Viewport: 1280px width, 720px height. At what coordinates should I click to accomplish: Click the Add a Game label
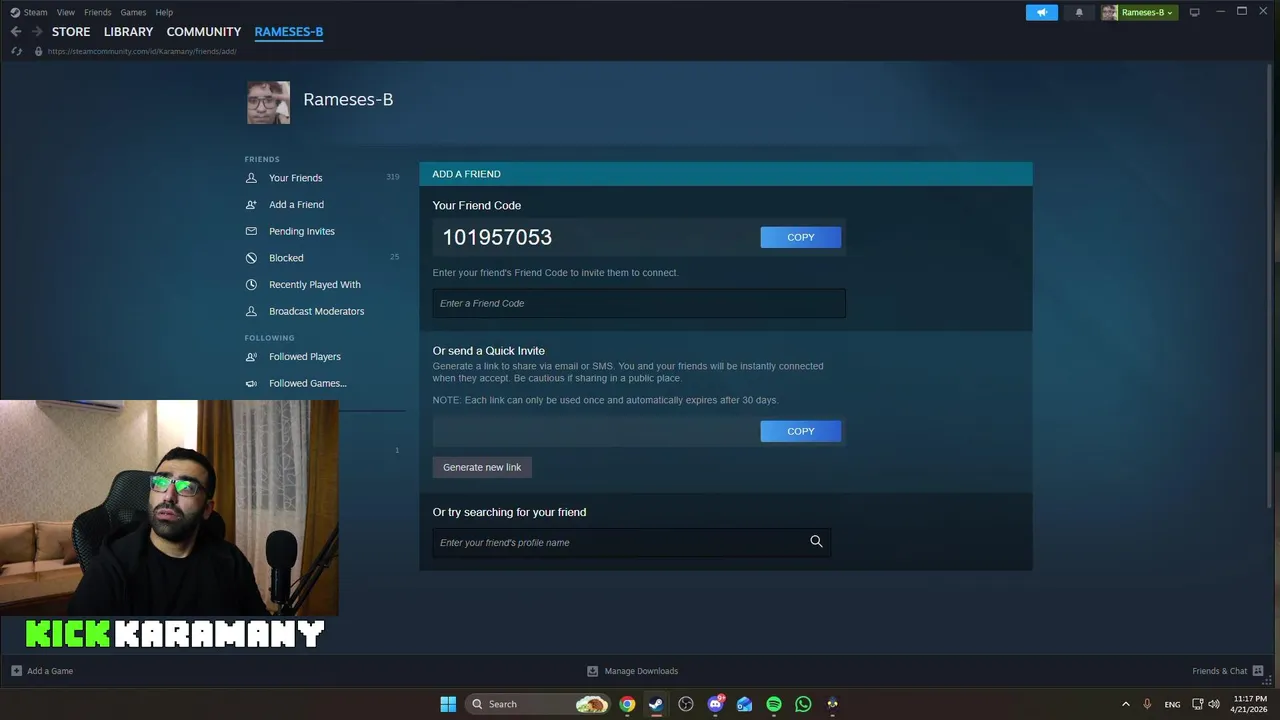[50, 671]
